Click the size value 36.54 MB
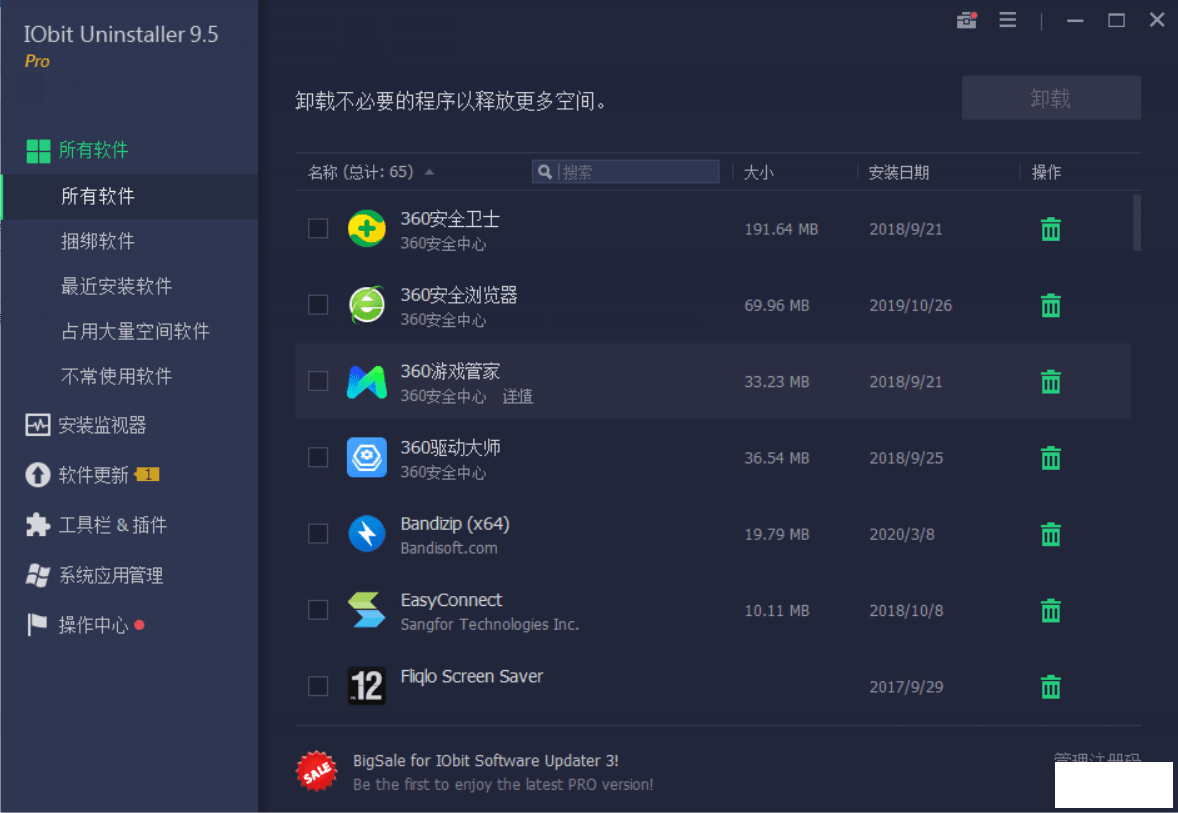This screenshot has height=813, width=1178. click(x=777, y=458)
